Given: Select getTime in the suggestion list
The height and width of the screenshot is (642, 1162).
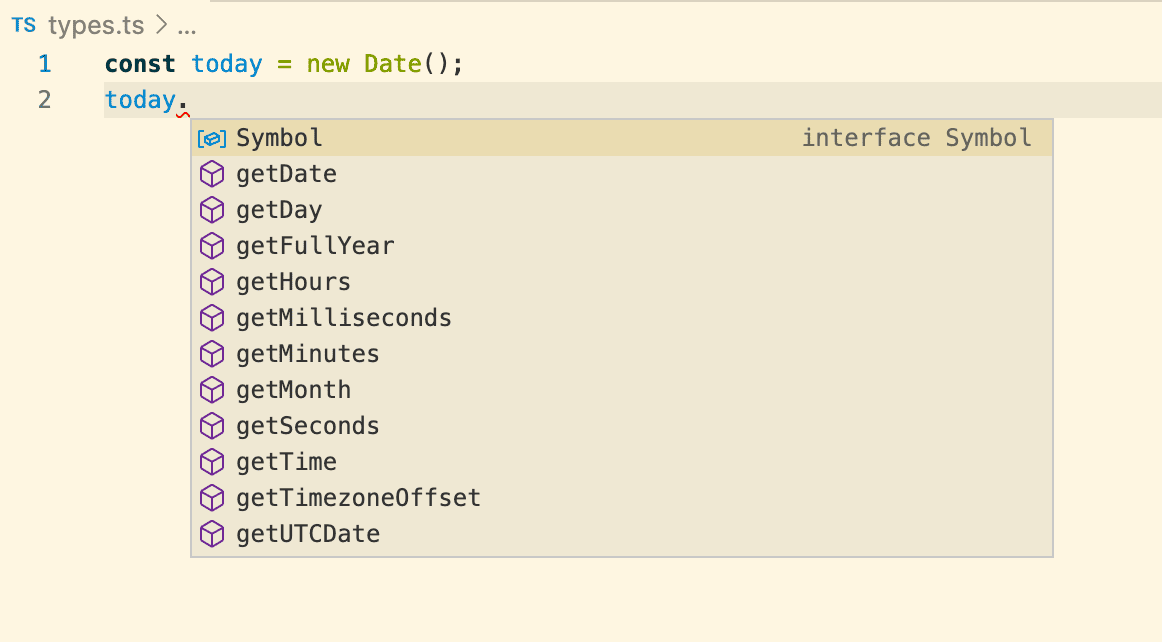Looking at the screenshot, I should click(x=622, y=463).
